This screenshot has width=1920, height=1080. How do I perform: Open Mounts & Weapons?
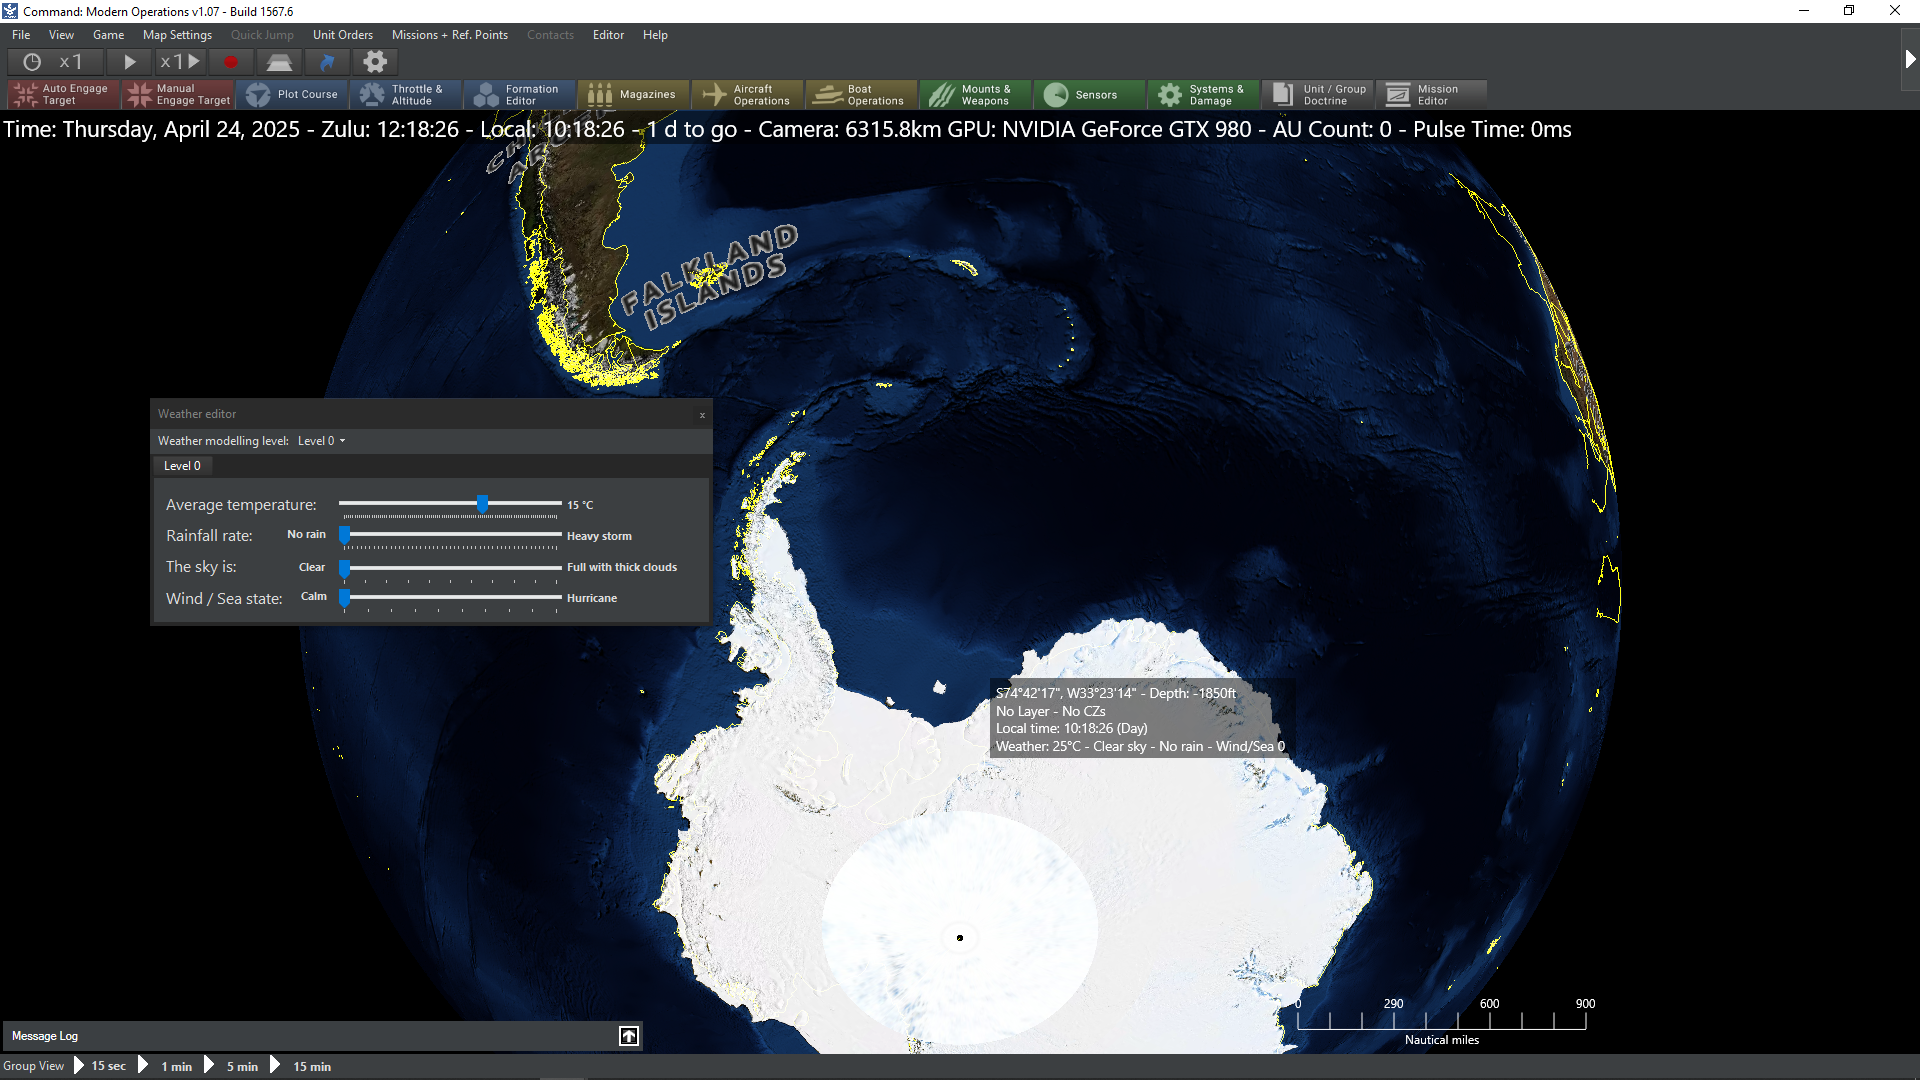[976, 94]
